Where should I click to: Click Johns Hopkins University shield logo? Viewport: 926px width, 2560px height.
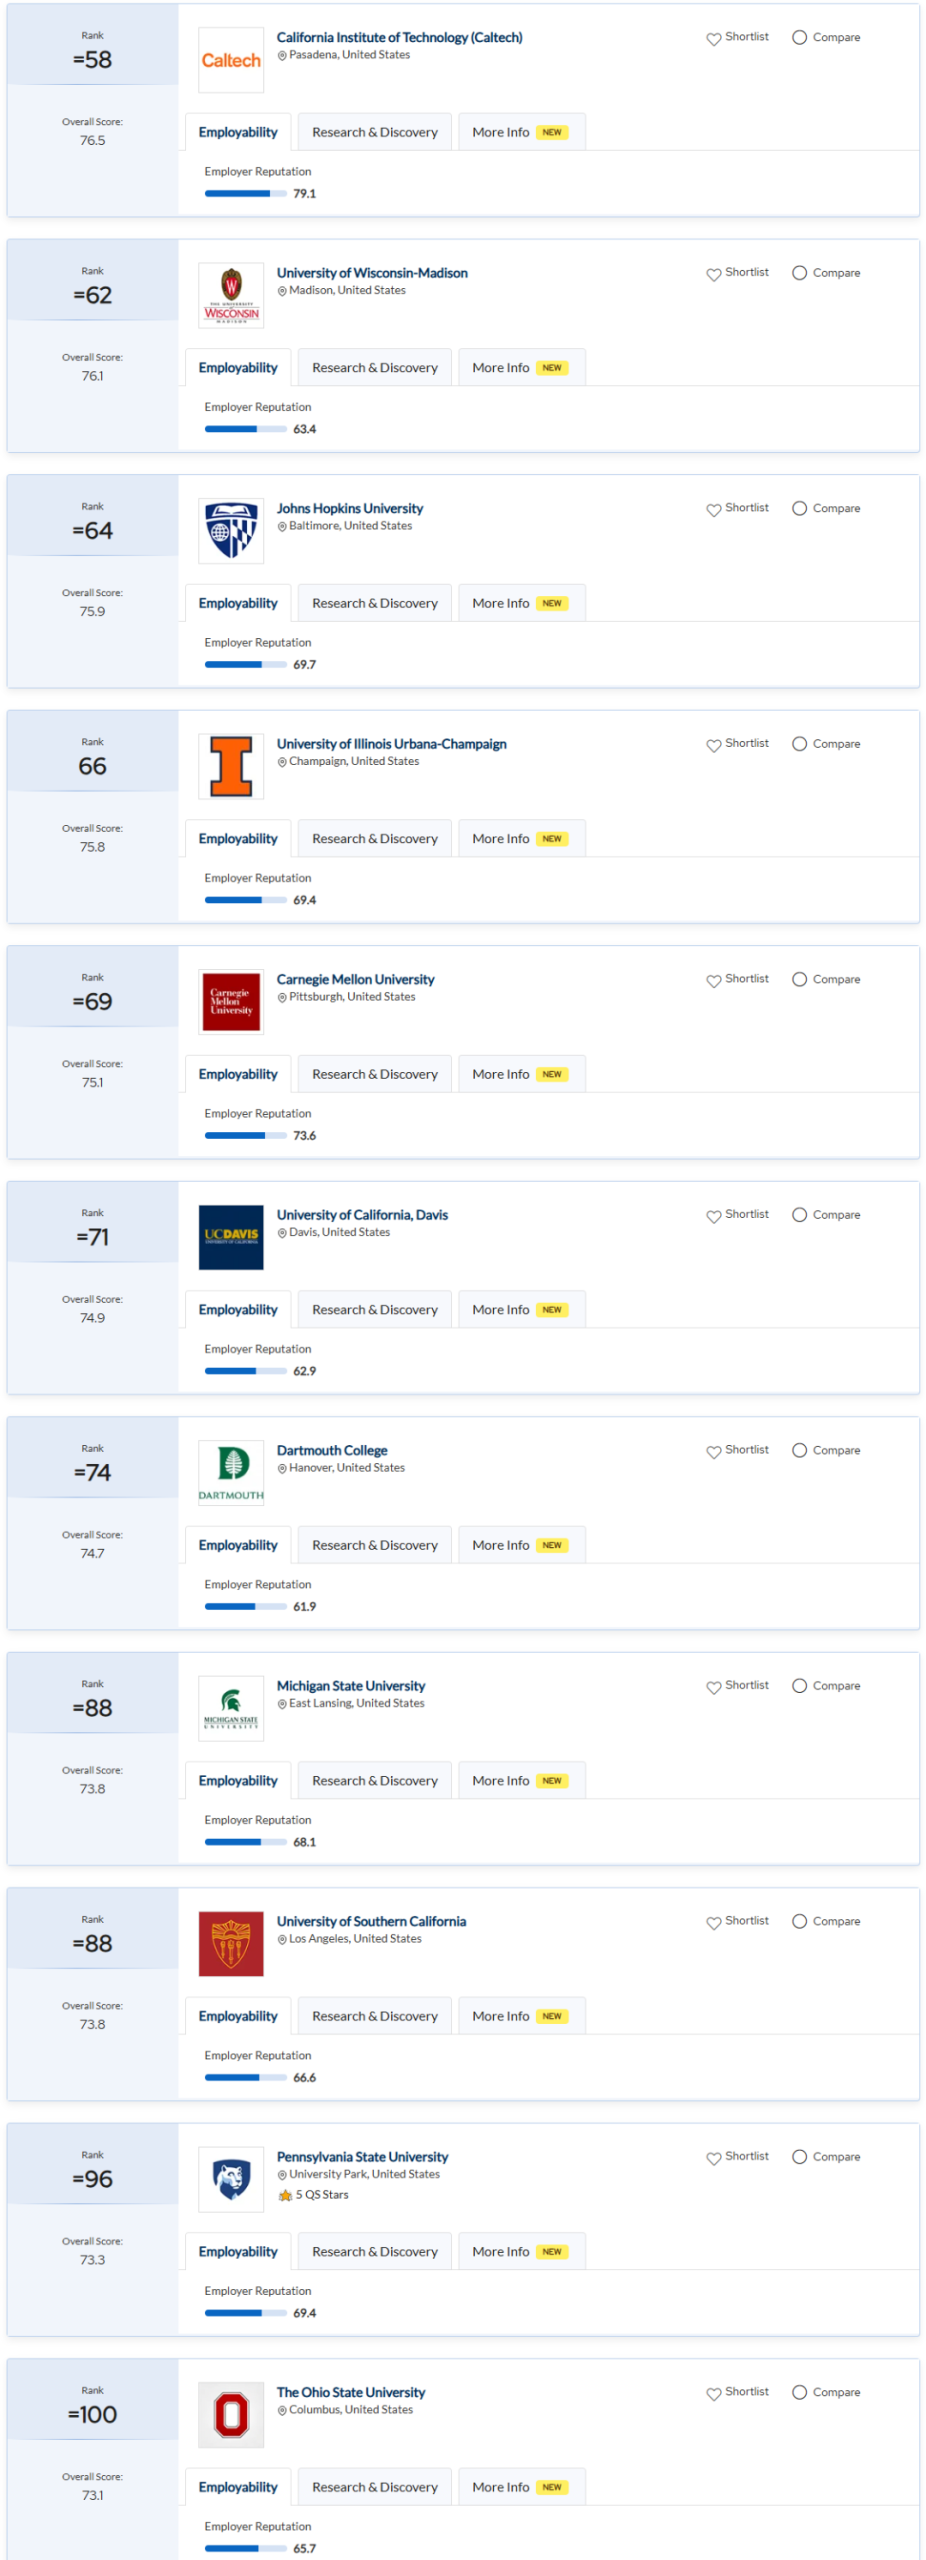pyautogui.click(x=231, y=531)
